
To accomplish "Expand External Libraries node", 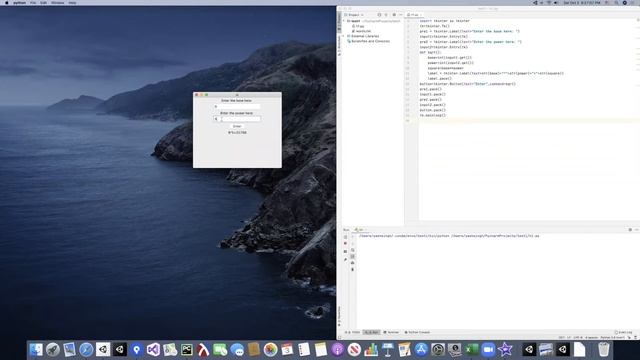I will pyautogui.click(x=344, y=36).
